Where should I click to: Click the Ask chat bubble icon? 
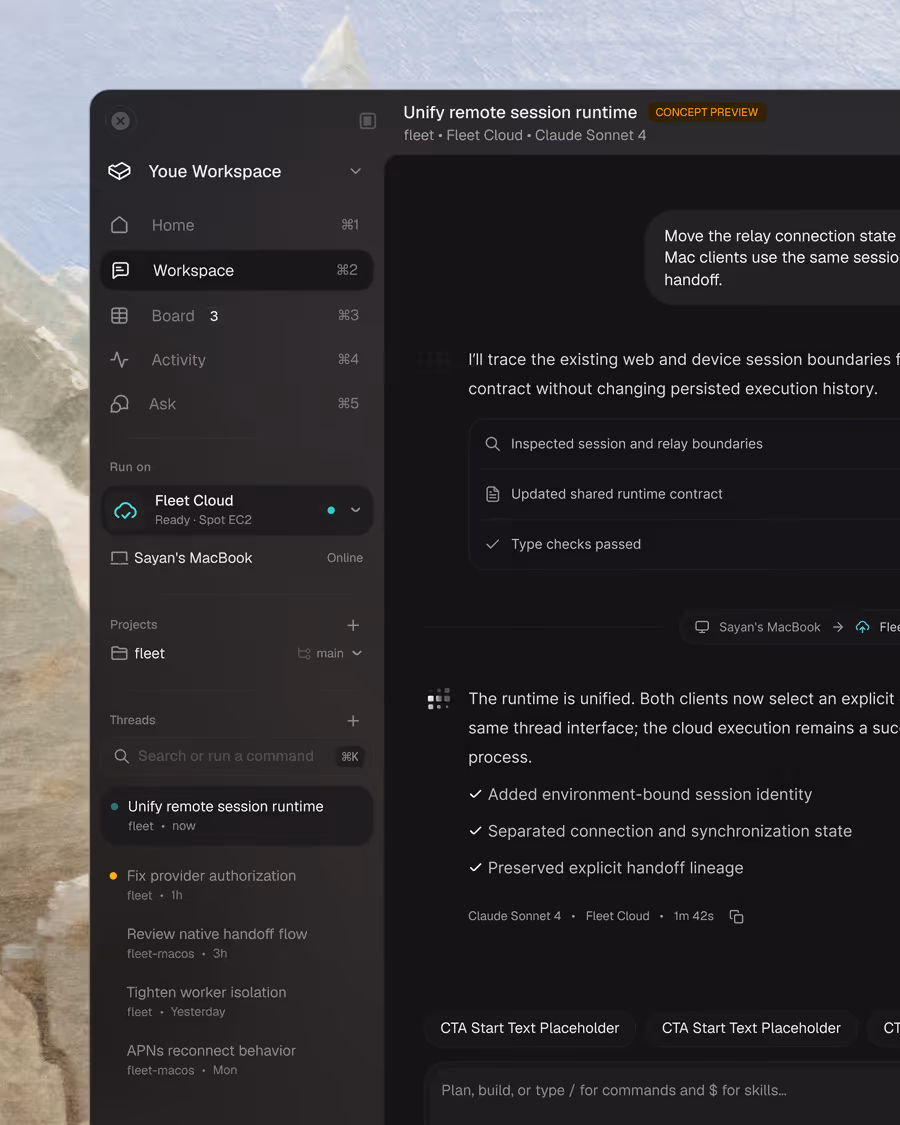point(120,404)
